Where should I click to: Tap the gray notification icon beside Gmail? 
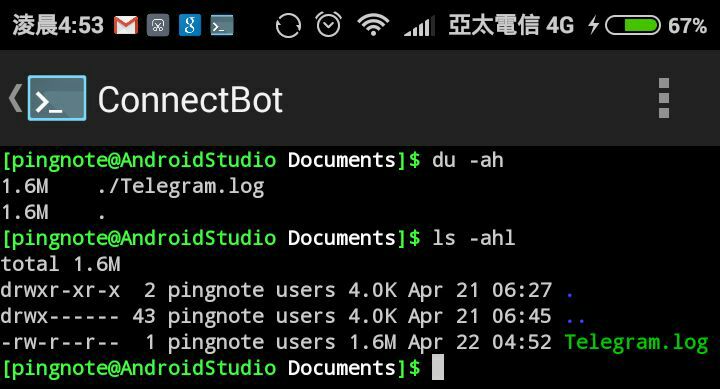(158, 25)
